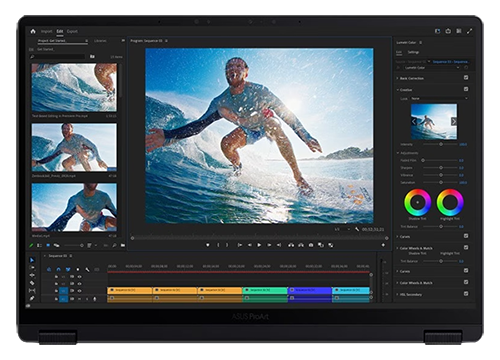Open Program monitor zoom level dropdown
The height and width of the screenshot is (360, 500).
pos(342,229)
